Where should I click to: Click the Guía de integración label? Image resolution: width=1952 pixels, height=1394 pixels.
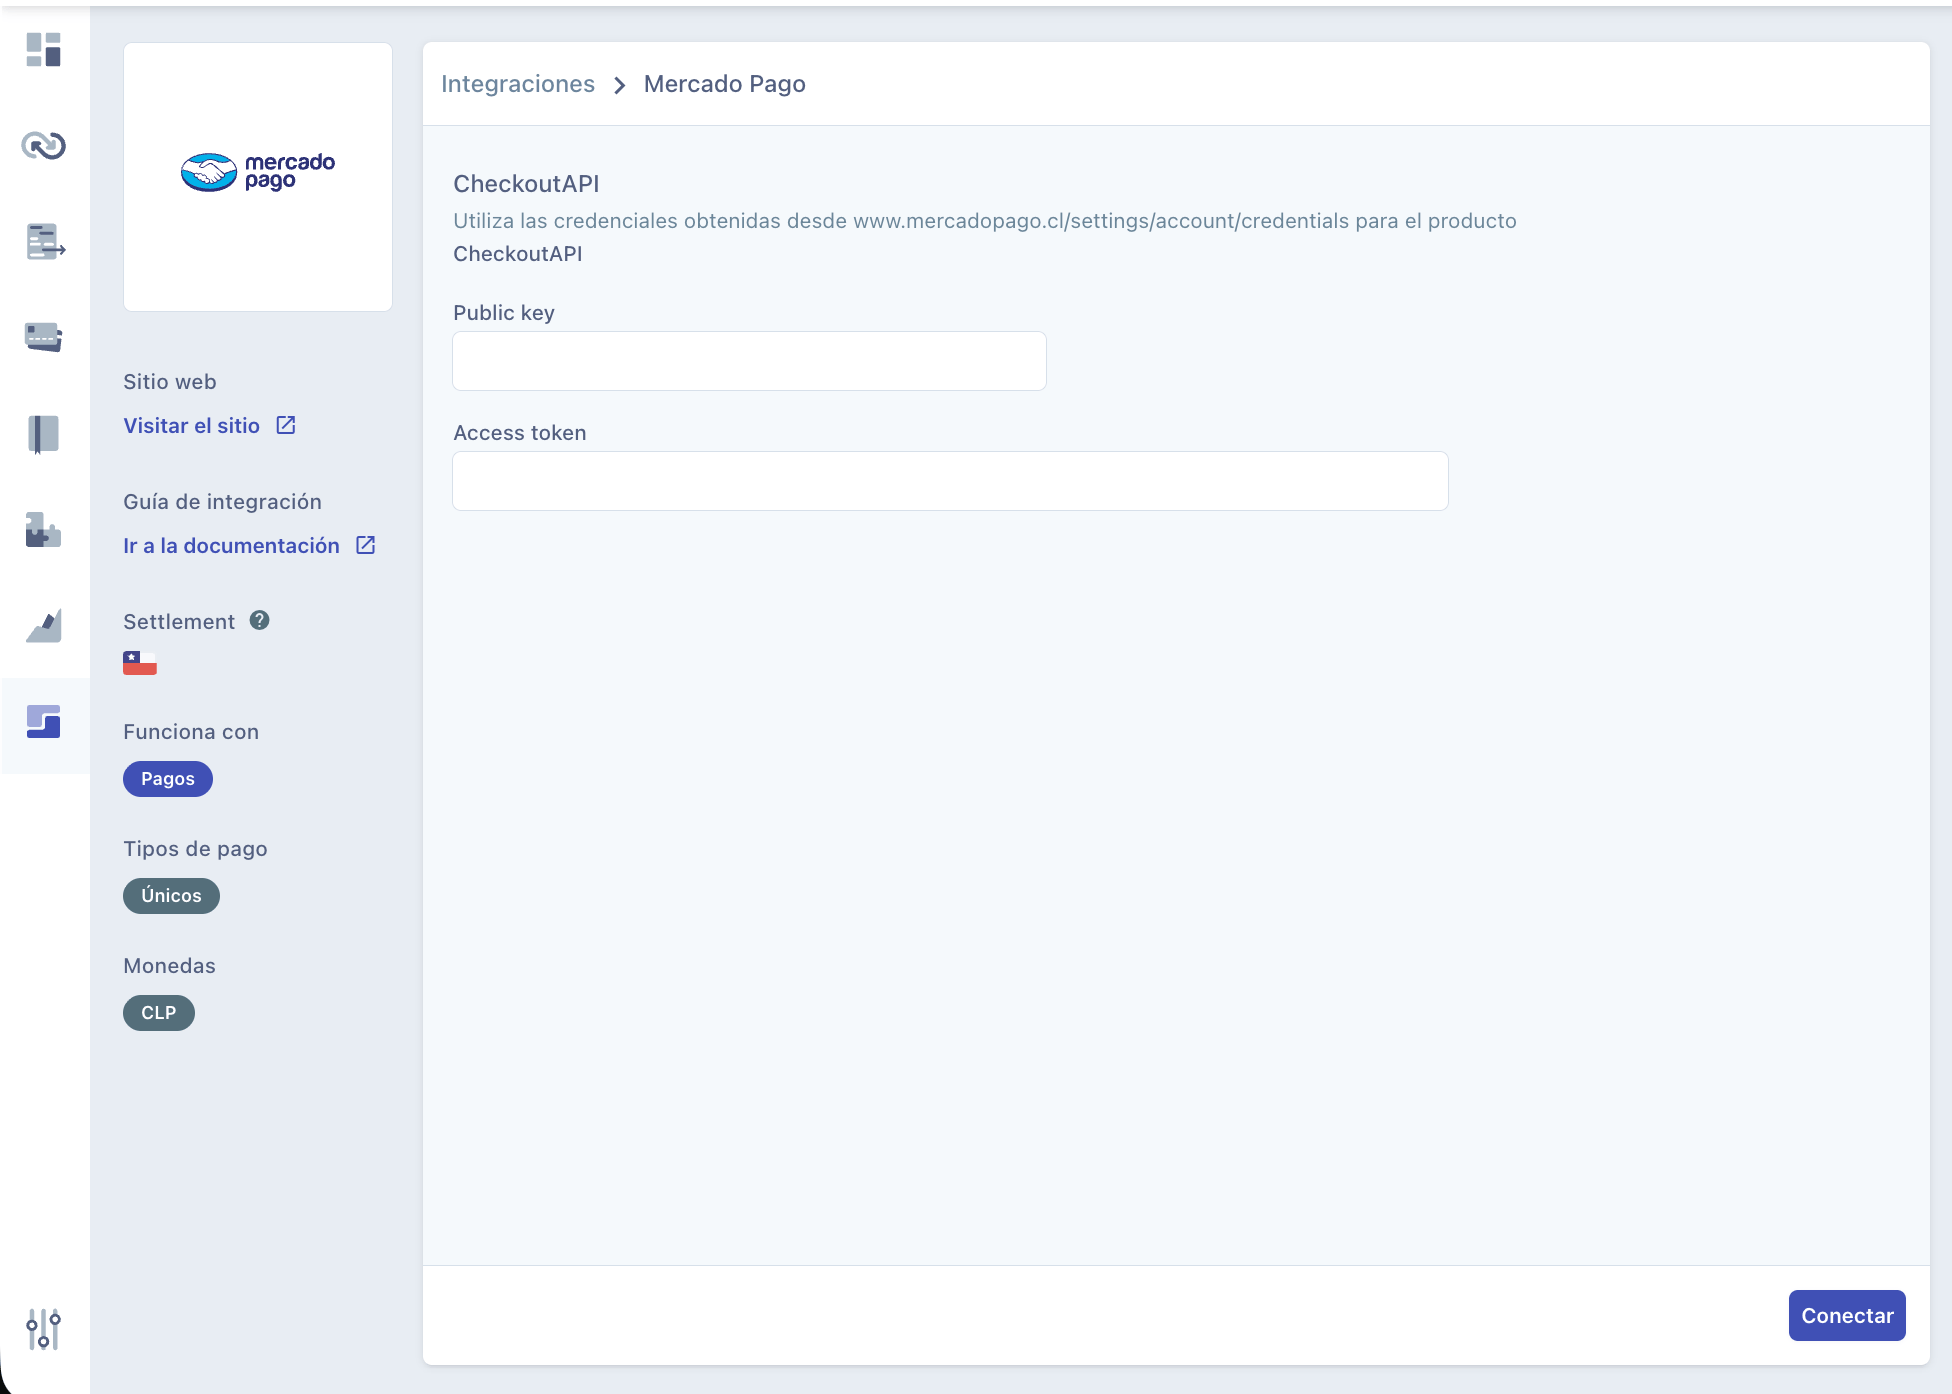[x=222, y=502]
